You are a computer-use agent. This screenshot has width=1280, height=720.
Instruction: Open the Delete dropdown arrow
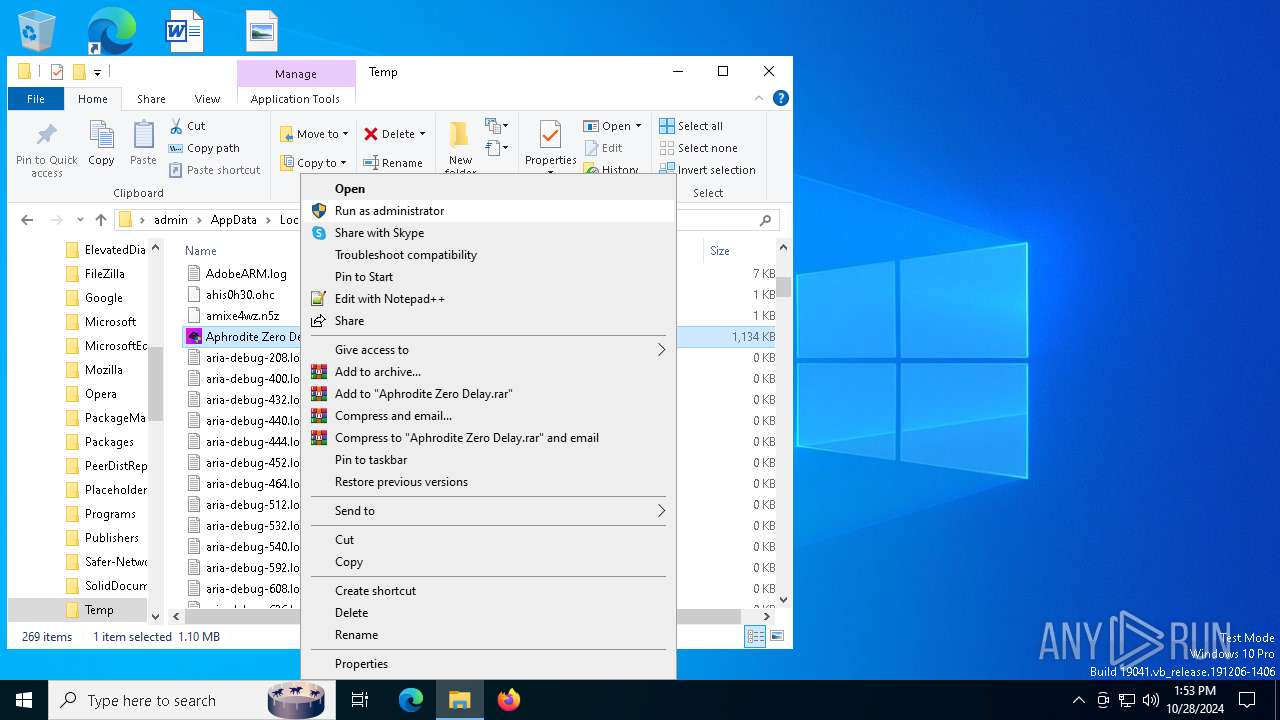422,134
